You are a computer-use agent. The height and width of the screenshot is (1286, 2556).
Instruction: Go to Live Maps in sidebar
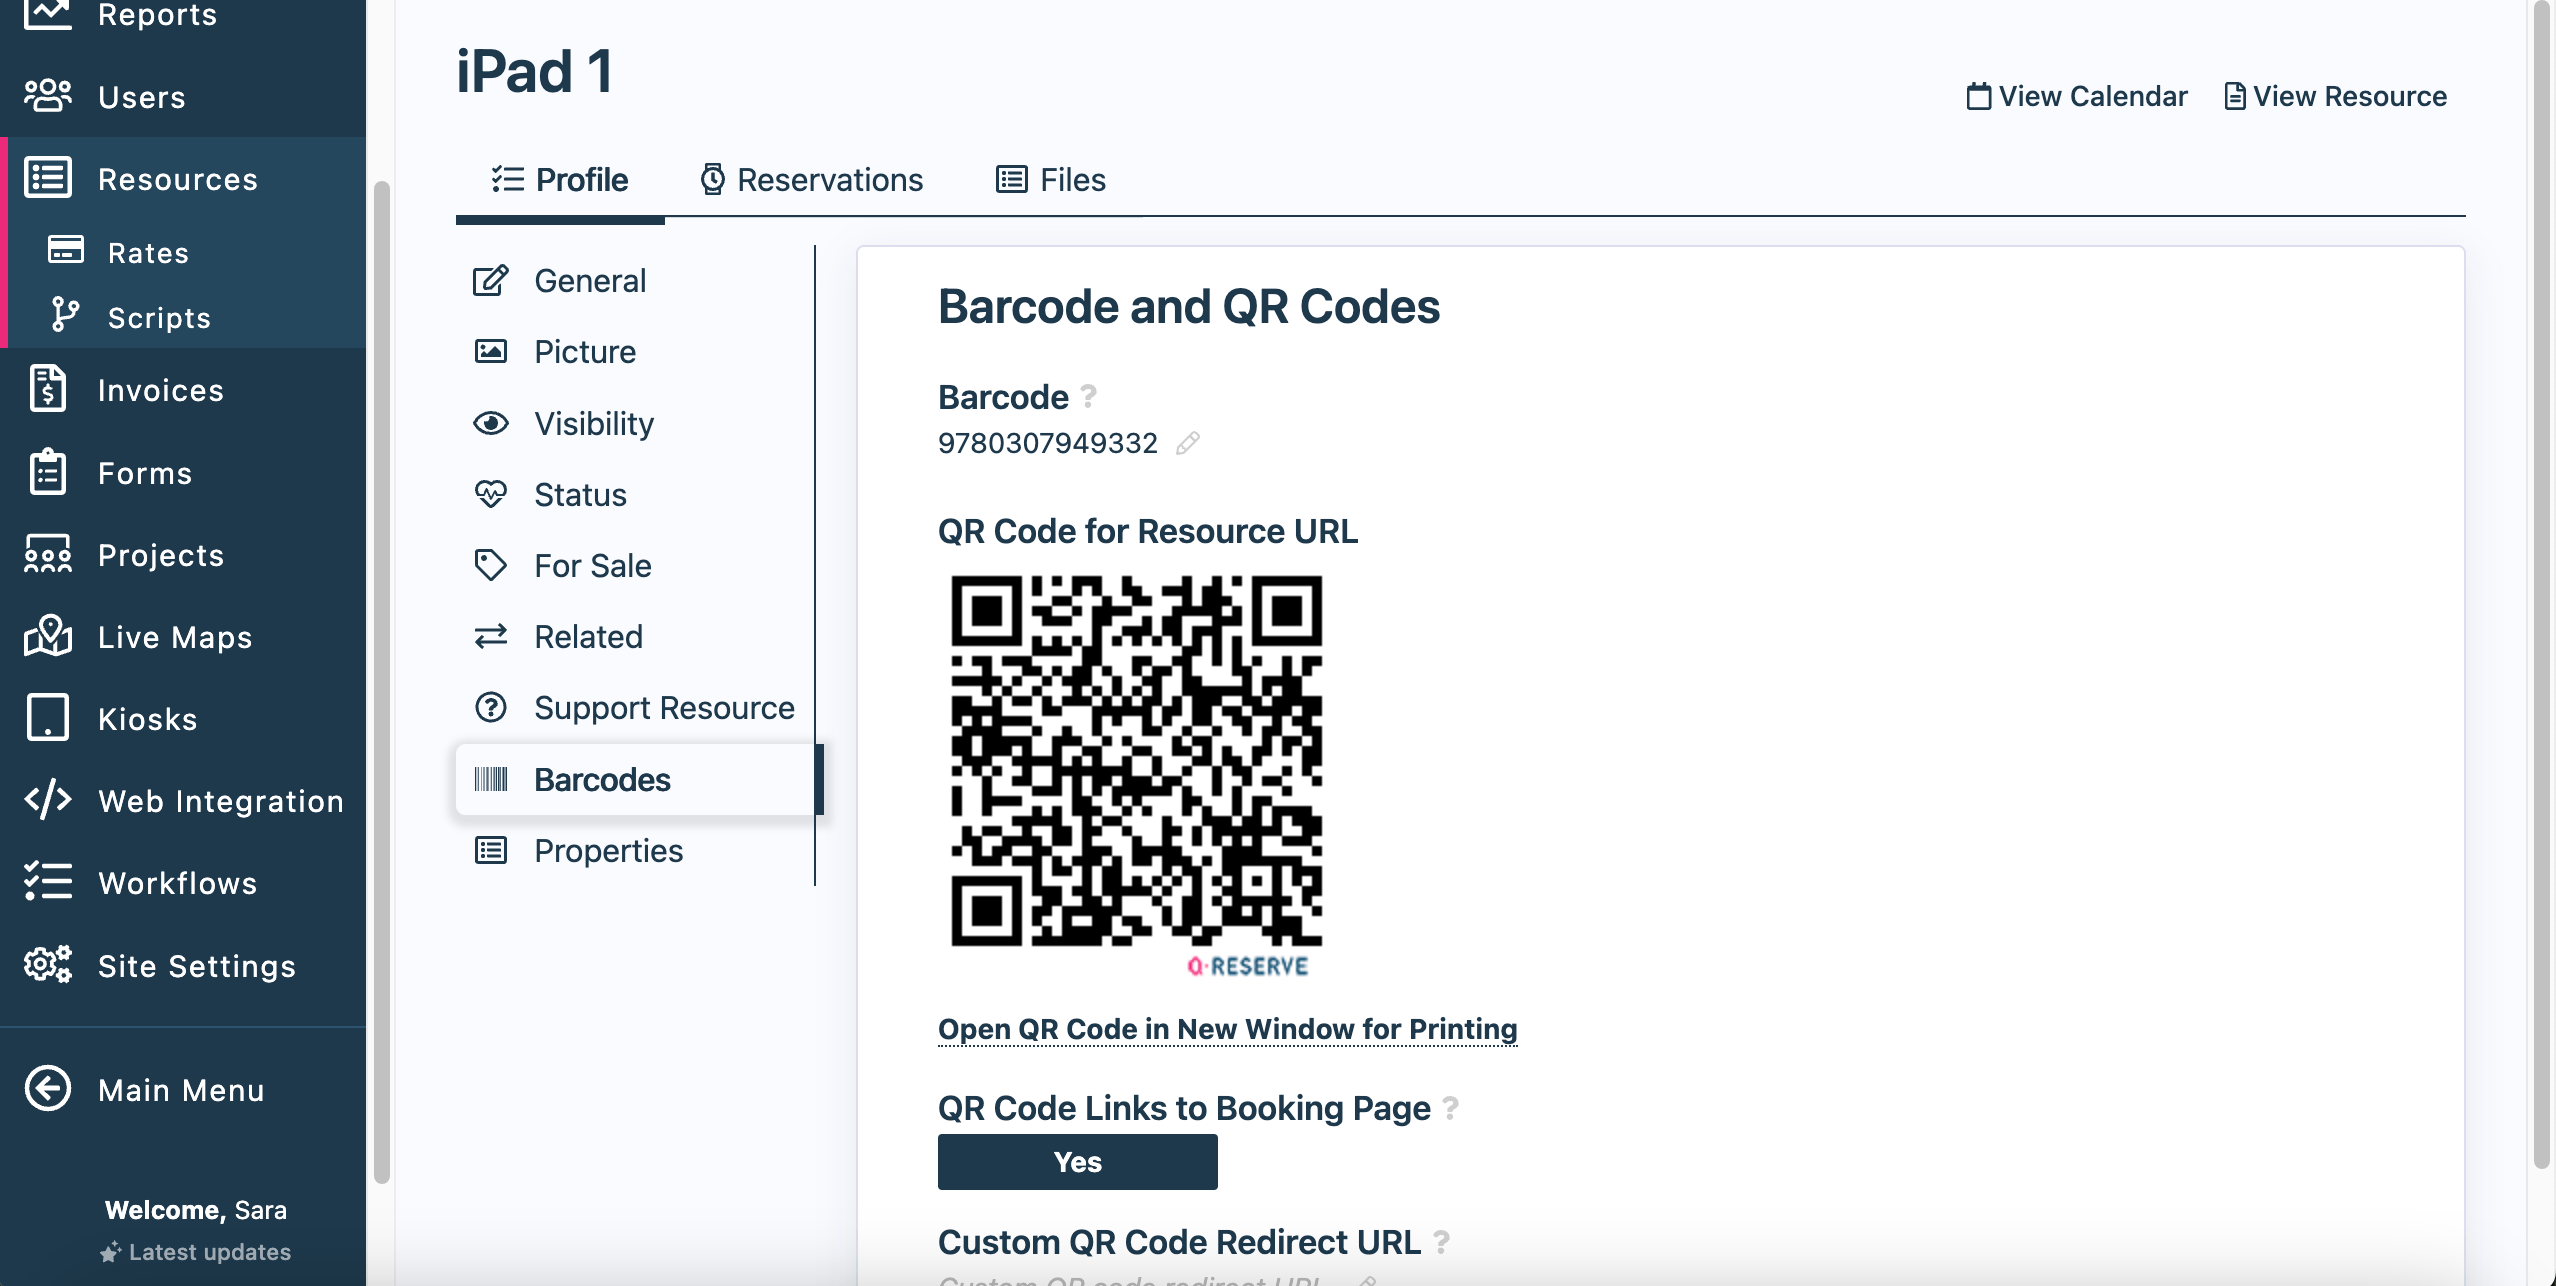[174, 637]
